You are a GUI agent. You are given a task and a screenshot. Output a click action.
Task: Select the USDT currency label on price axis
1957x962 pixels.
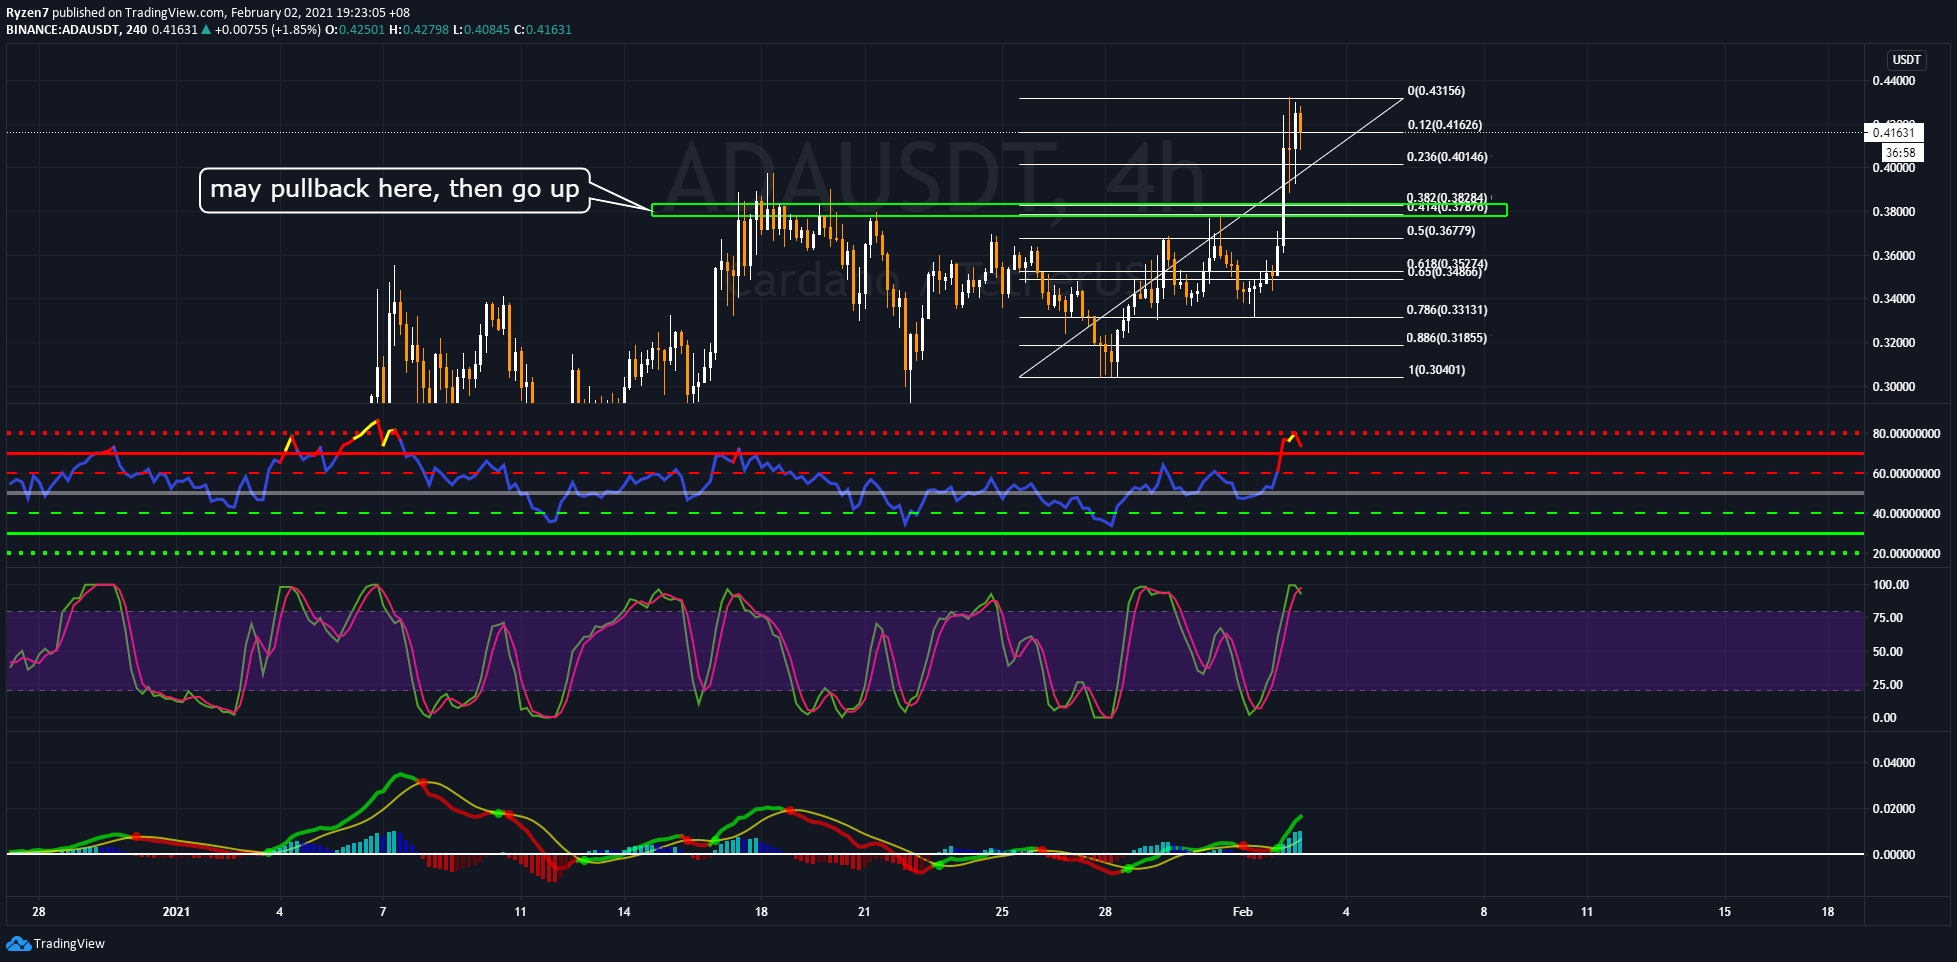pyautogui.click(x=1907, y=60)
